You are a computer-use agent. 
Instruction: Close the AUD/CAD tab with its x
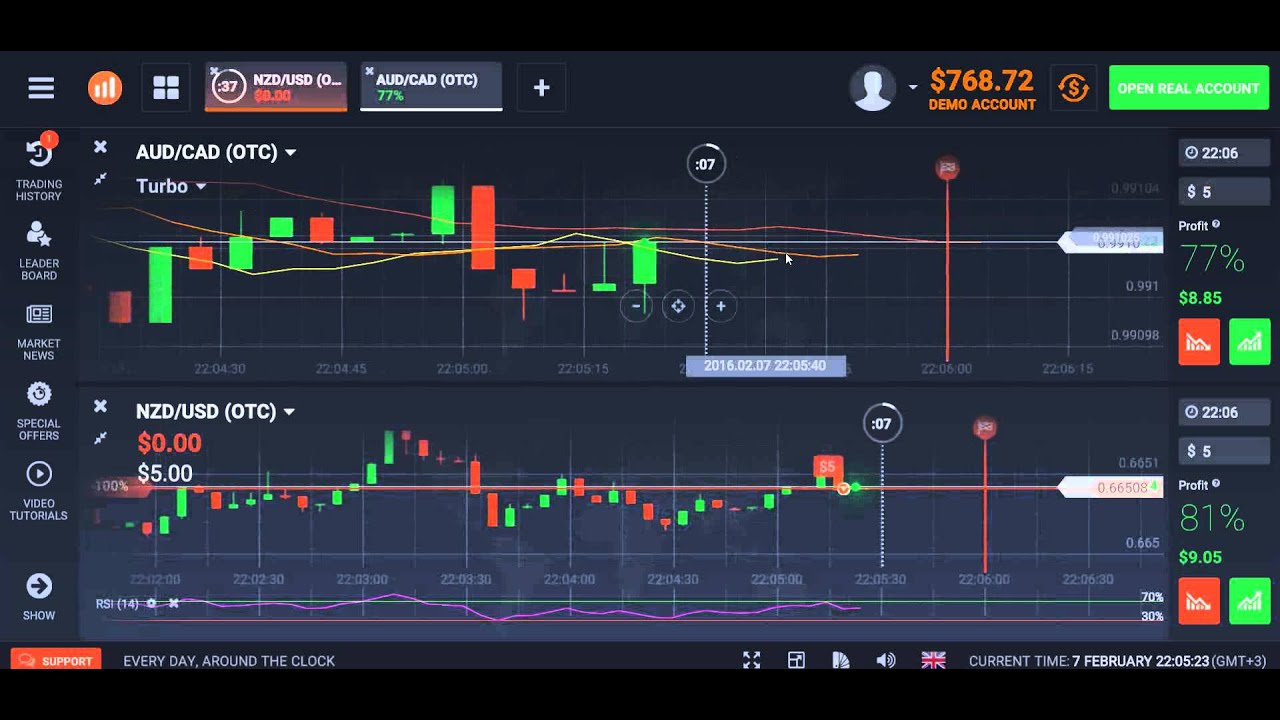click(x=369, y=71)
